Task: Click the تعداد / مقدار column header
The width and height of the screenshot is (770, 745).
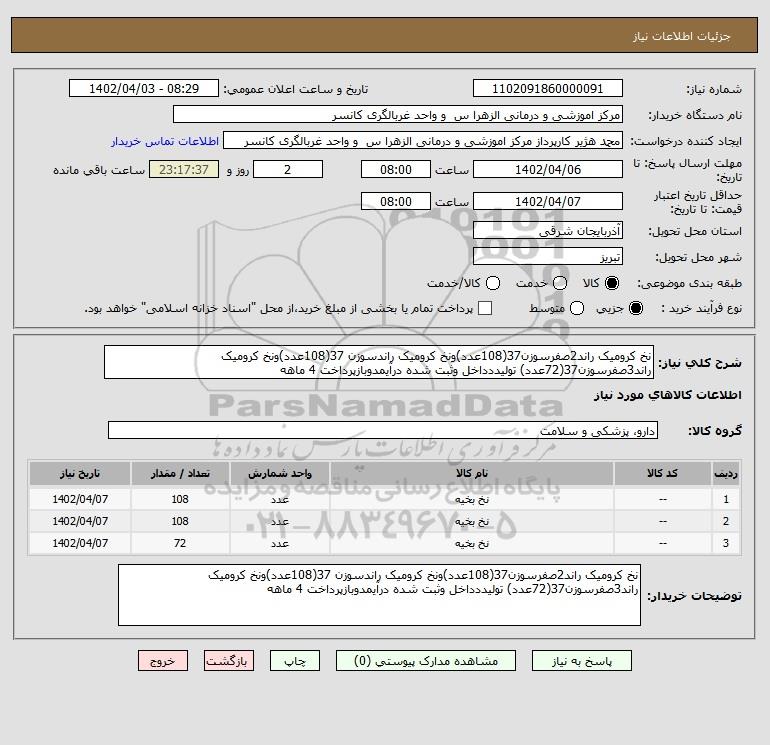Action: pyautogui.click(x=180, y=473)
